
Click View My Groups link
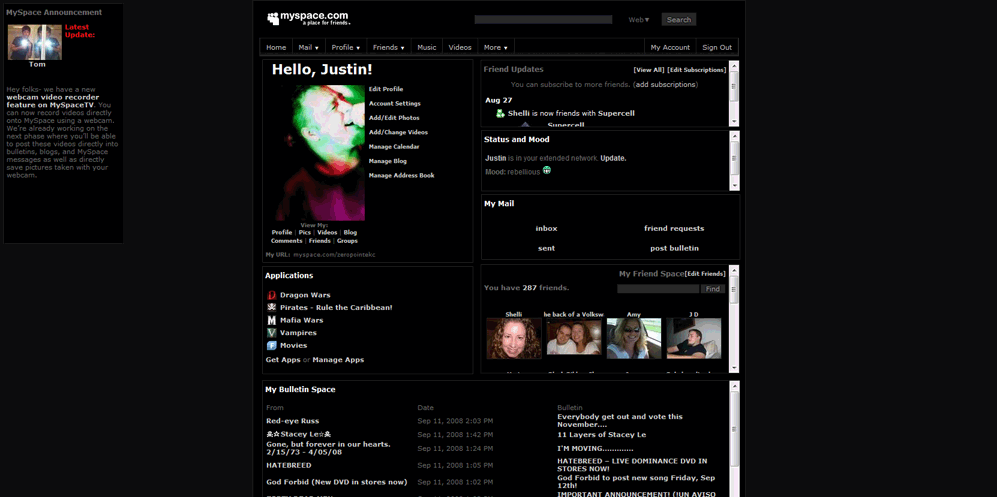tap(347, 241)
